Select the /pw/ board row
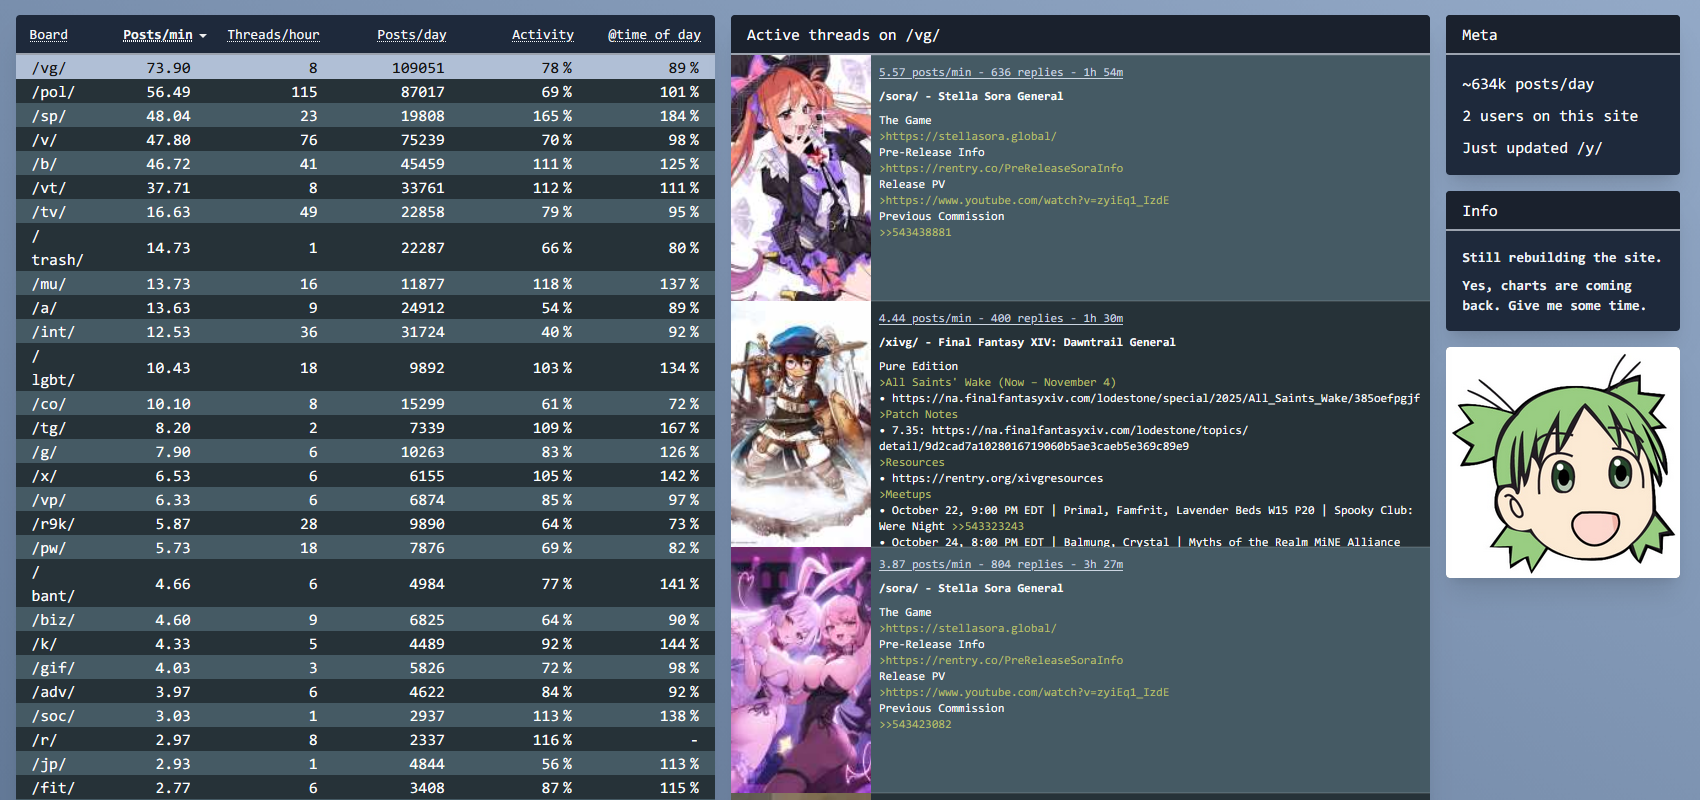Image resolution: width=1700 pixels, height=800 pixels. pos(365,548)
